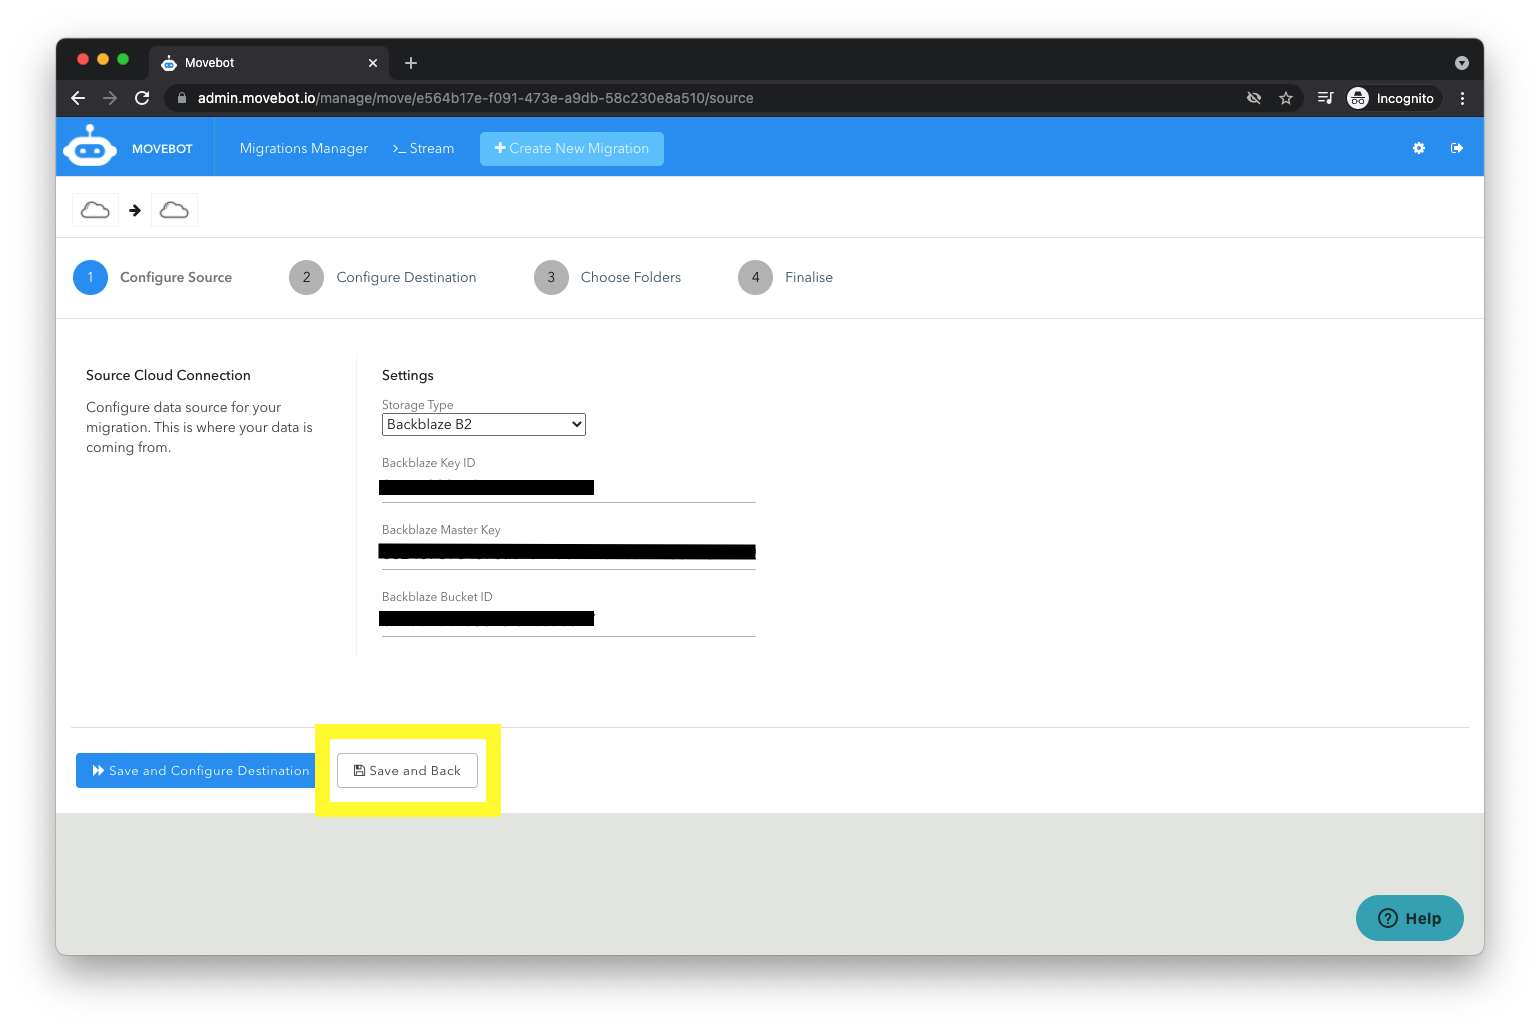Open a new browser tab

pyautogui.click(x=411, y=63)
